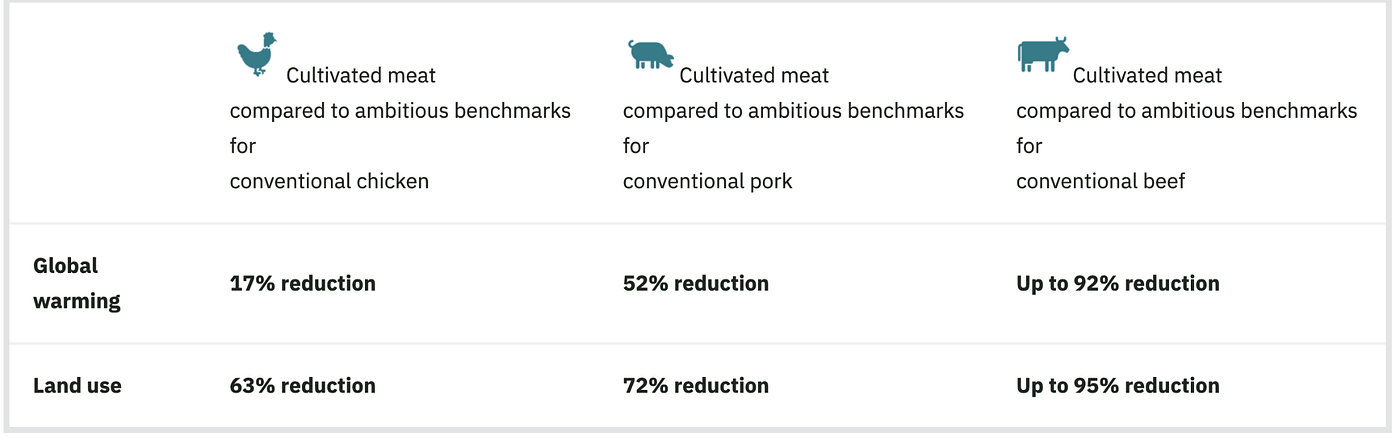
Task: Click "conventional chicken" text
Action: click(329, 181)
